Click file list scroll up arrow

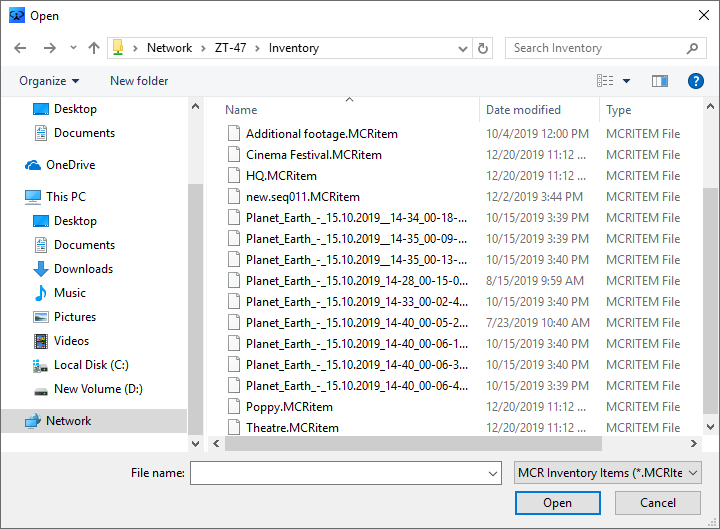[710, 107]
